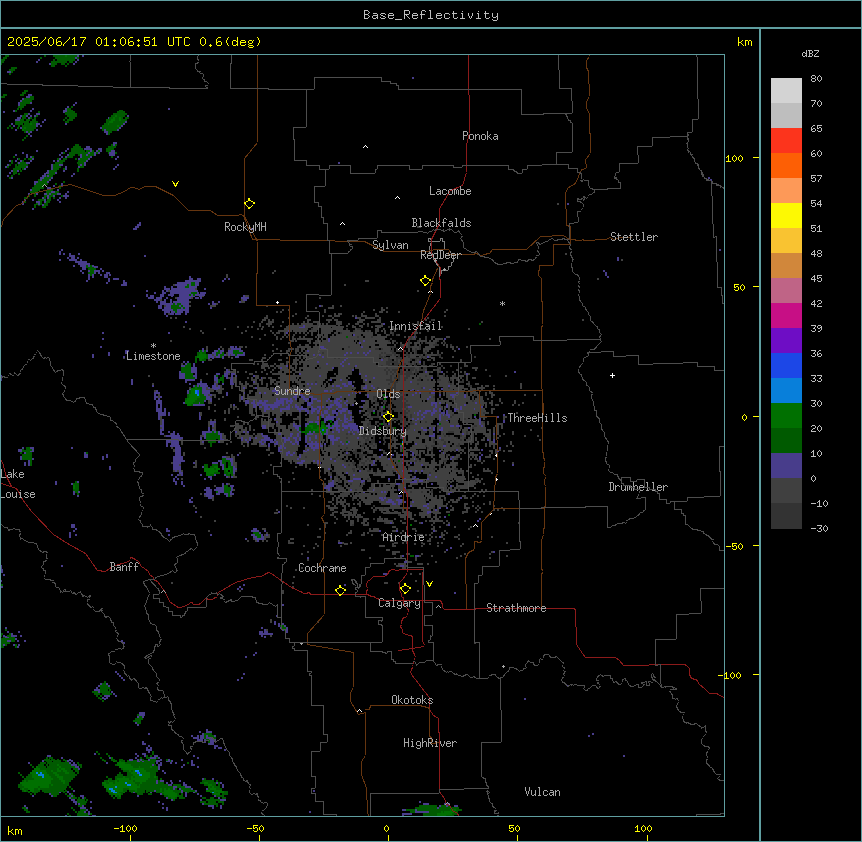Screen dimensions: 862x842
Task: Select the Ponoka city label
Action: (x=480, y=136)
